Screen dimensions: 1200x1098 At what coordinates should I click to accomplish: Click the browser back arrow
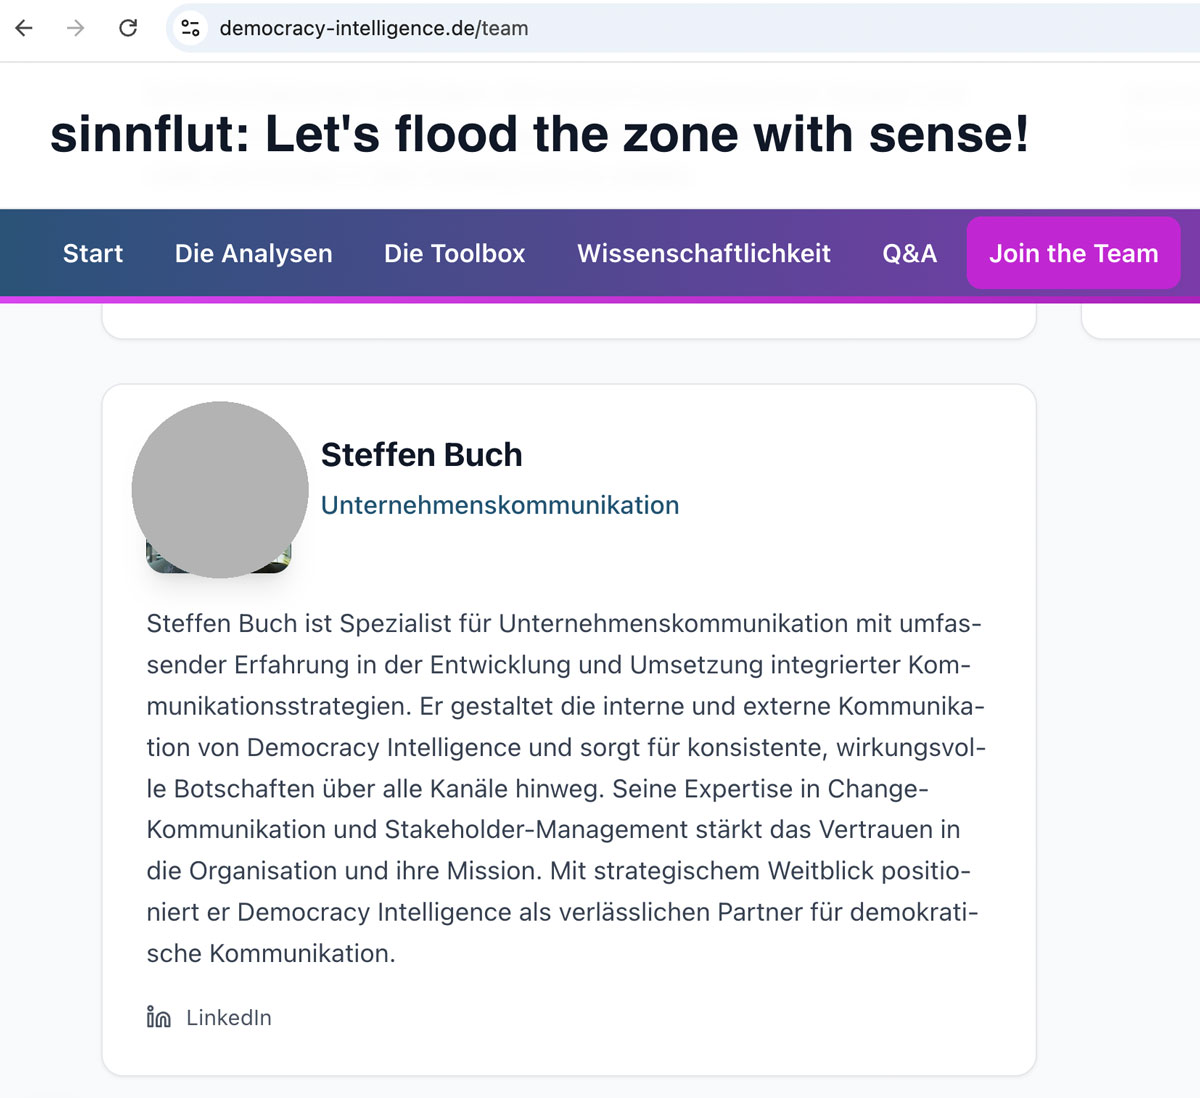click(x=24, y=28)
